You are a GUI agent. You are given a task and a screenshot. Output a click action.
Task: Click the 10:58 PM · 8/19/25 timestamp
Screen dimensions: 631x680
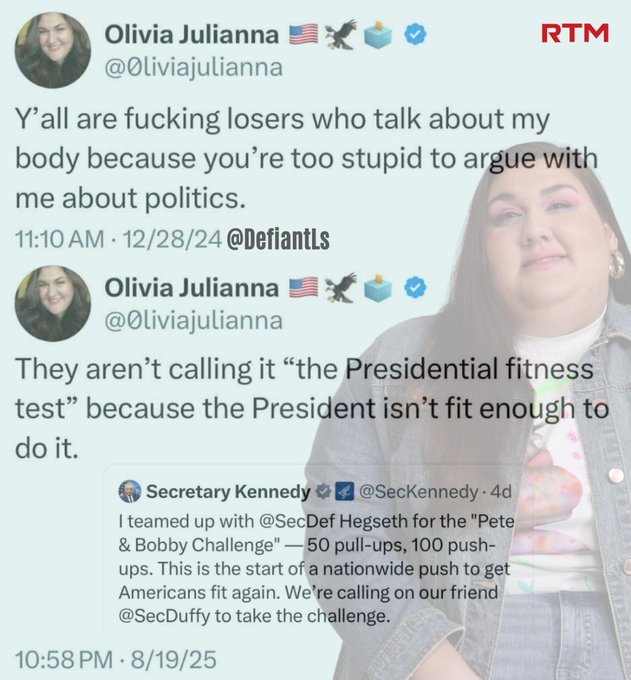tap(116, 660)
